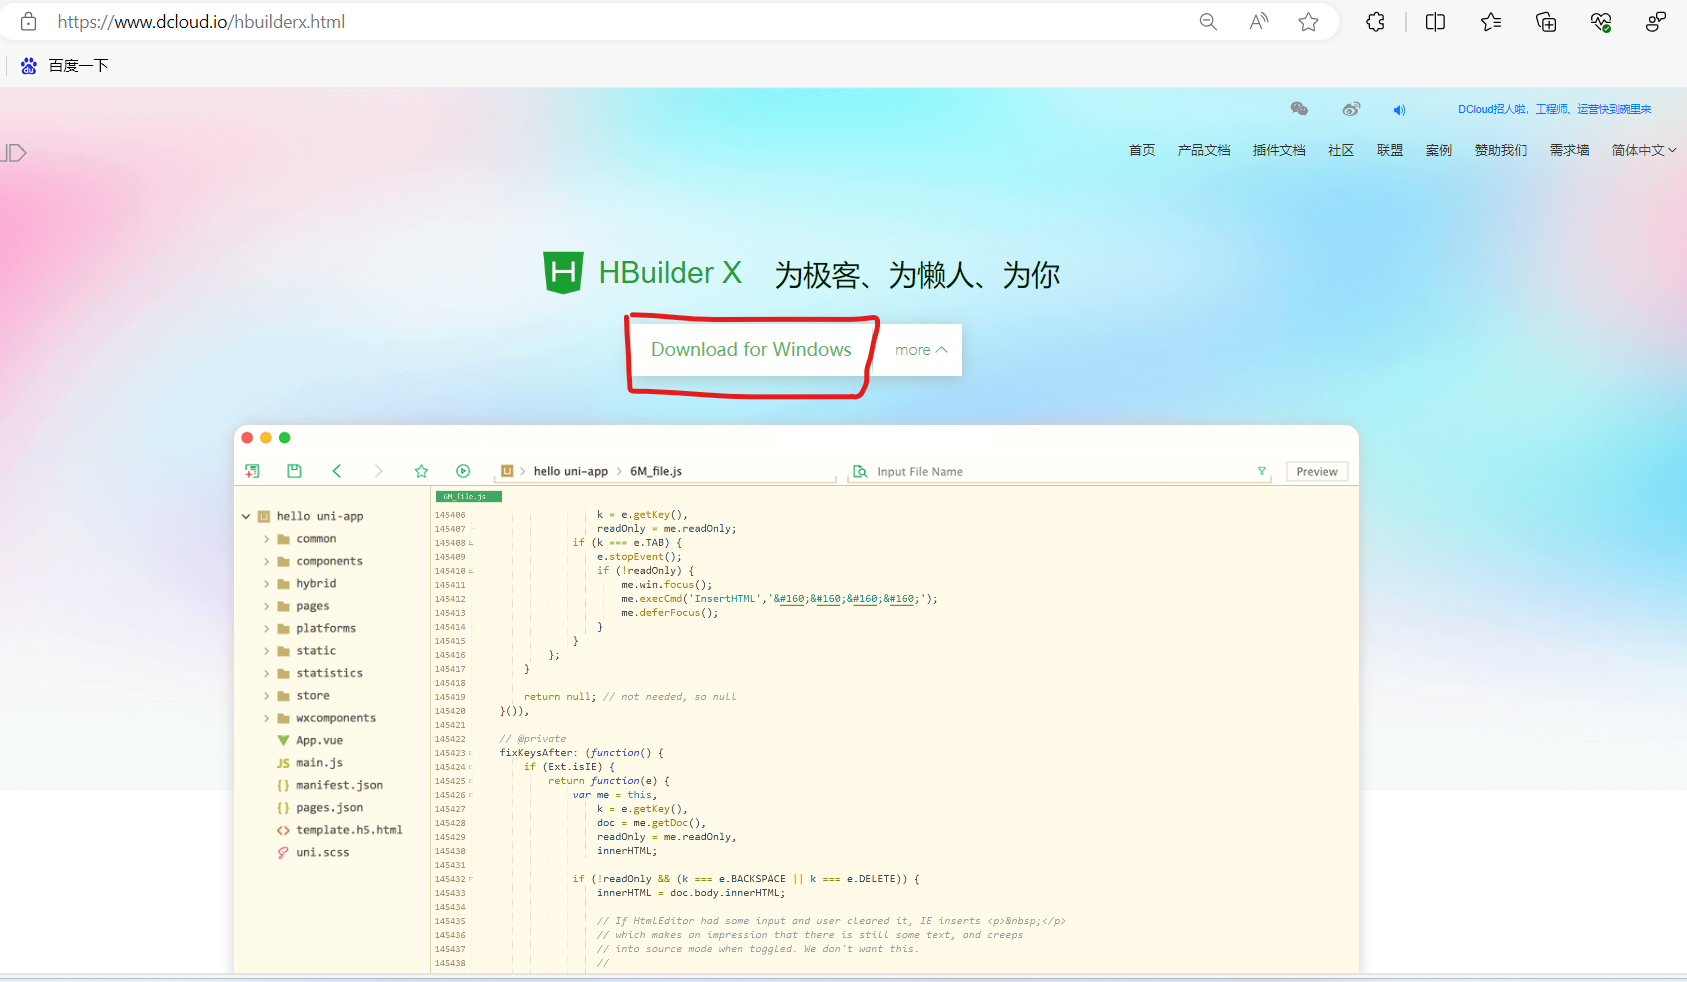Click the browser zoom magnifier icon
This screenshot has height=982, width=1687.
(1208, 22)
